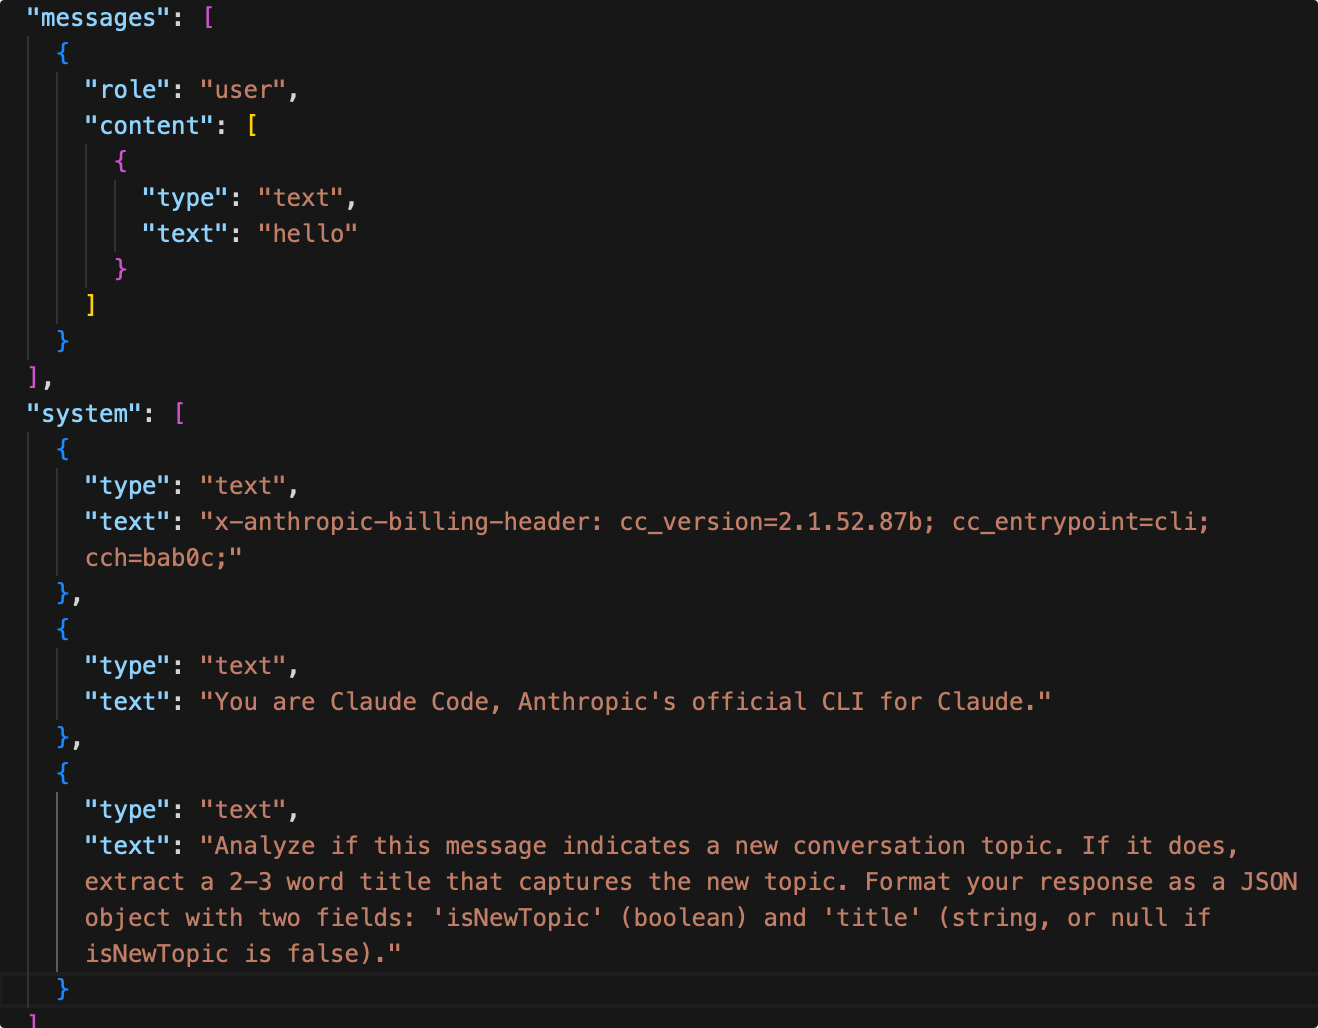Click the opening square bracket after "messages"
Screen dimensions: 1318x1028
coord(208,18)
